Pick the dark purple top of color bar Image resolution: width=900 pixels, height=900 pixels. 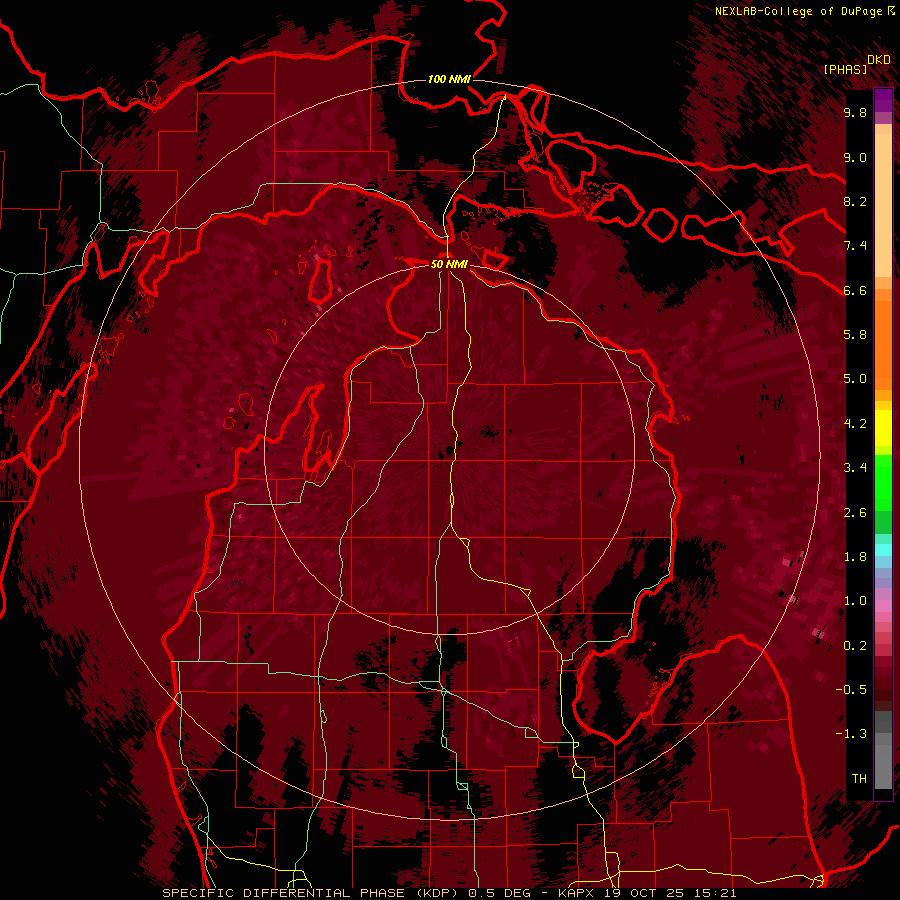(883, 100)
